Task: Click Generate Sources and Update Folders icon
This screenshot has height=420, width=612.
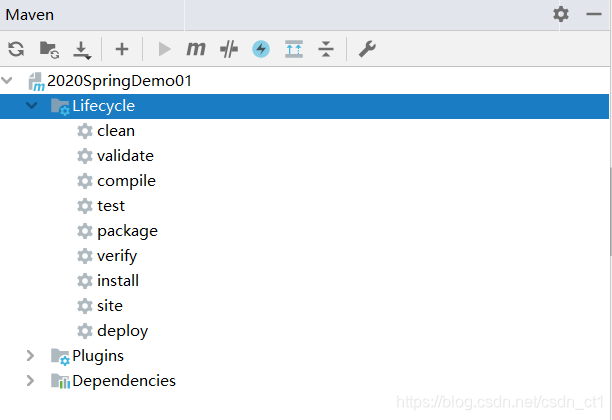Action: pyautogui.click(x=49, y=50)
